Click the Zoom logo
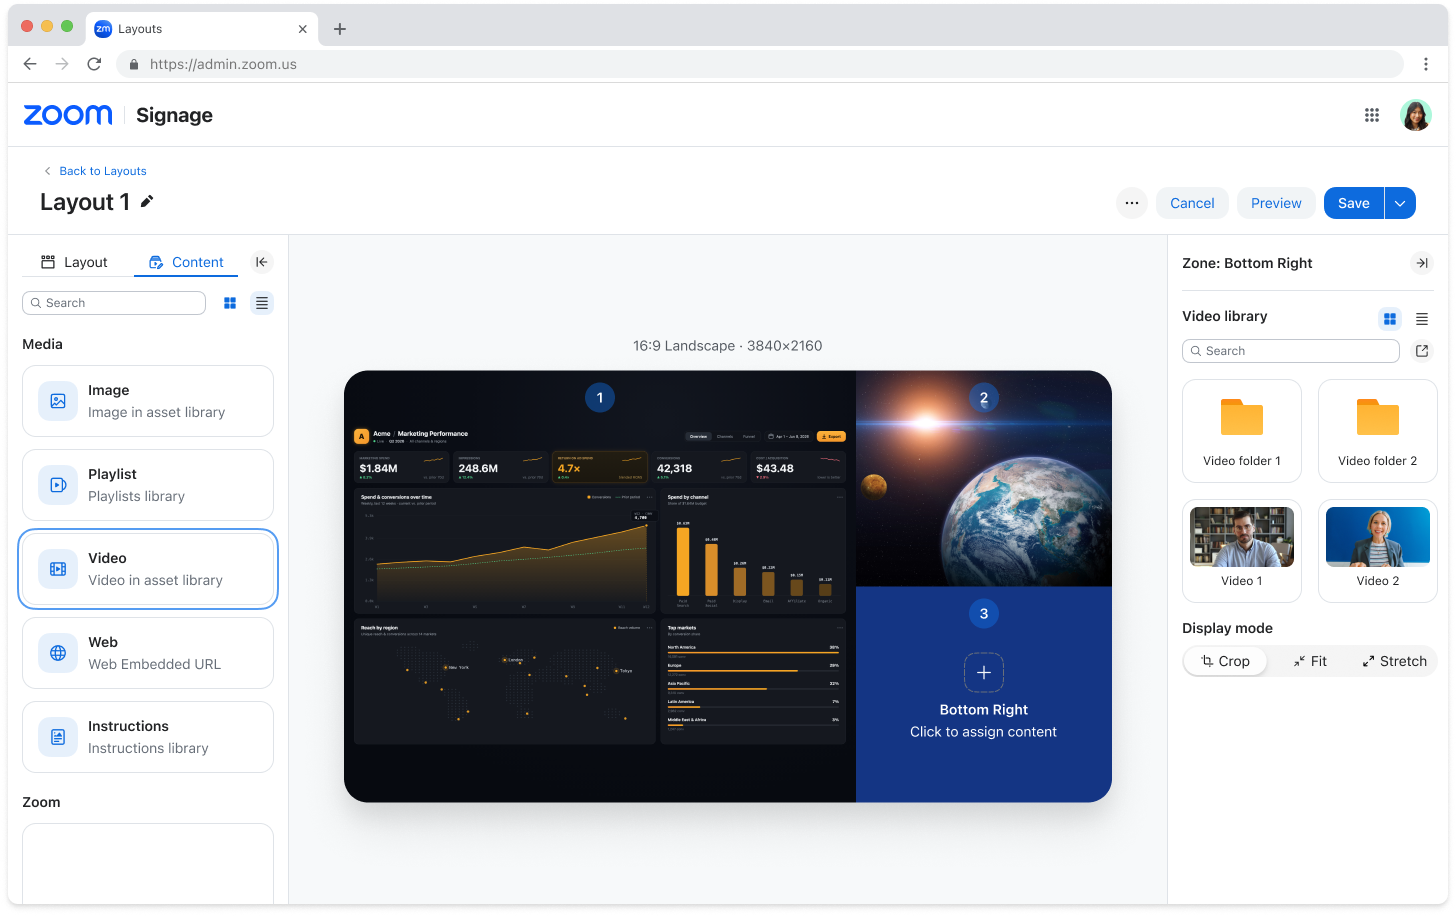The width and height of the screenshot is (1456, 916). [68, 115]
